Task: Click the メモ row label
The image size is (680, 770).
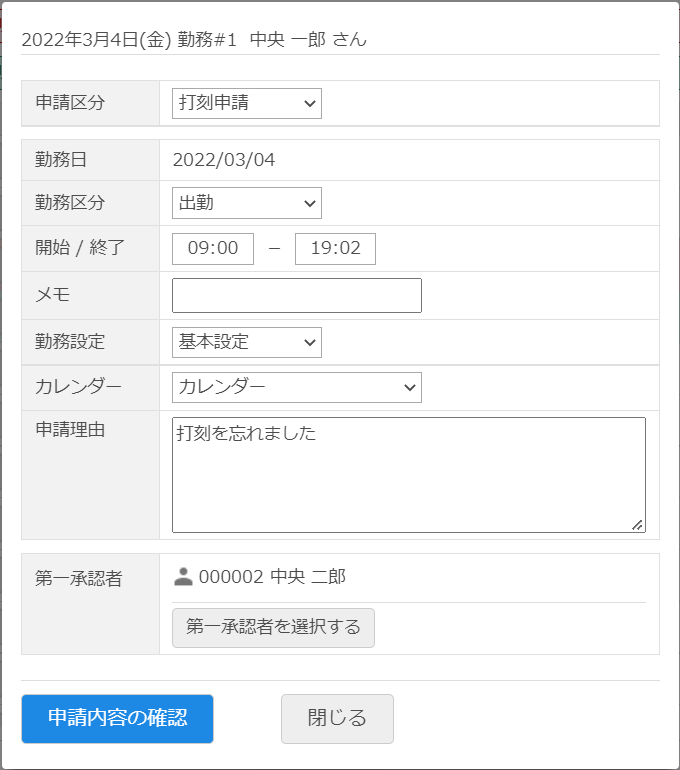Action: (x=53, y=295)
